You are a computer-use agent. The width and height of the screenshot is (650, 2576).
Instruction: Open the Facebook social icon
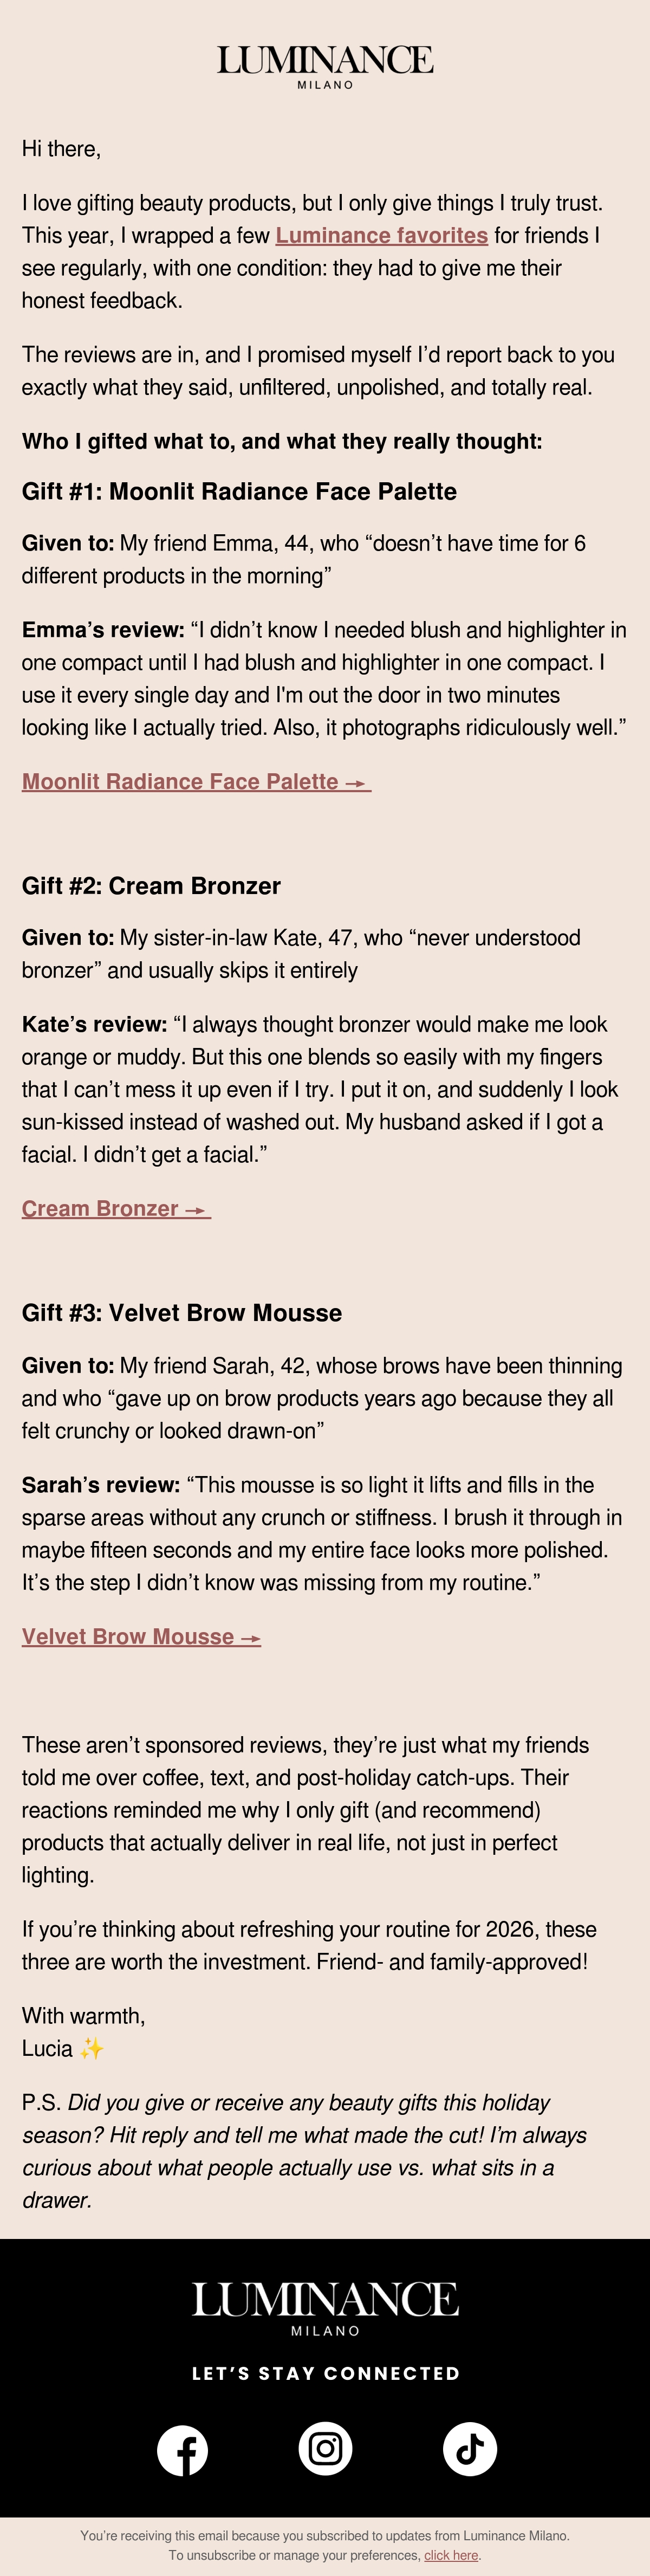182,2450
